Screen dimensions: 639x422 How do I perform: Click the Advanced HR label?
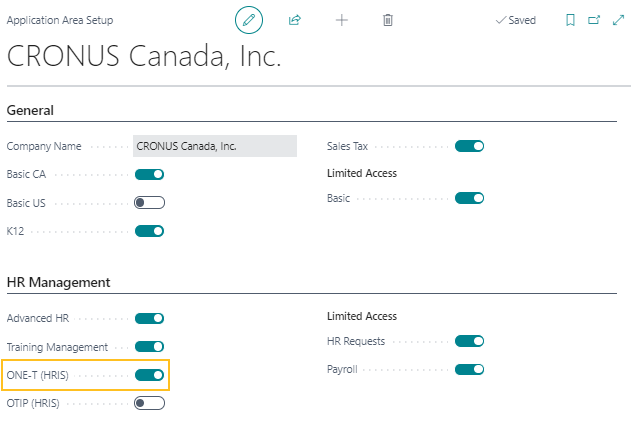pos(38,318)
